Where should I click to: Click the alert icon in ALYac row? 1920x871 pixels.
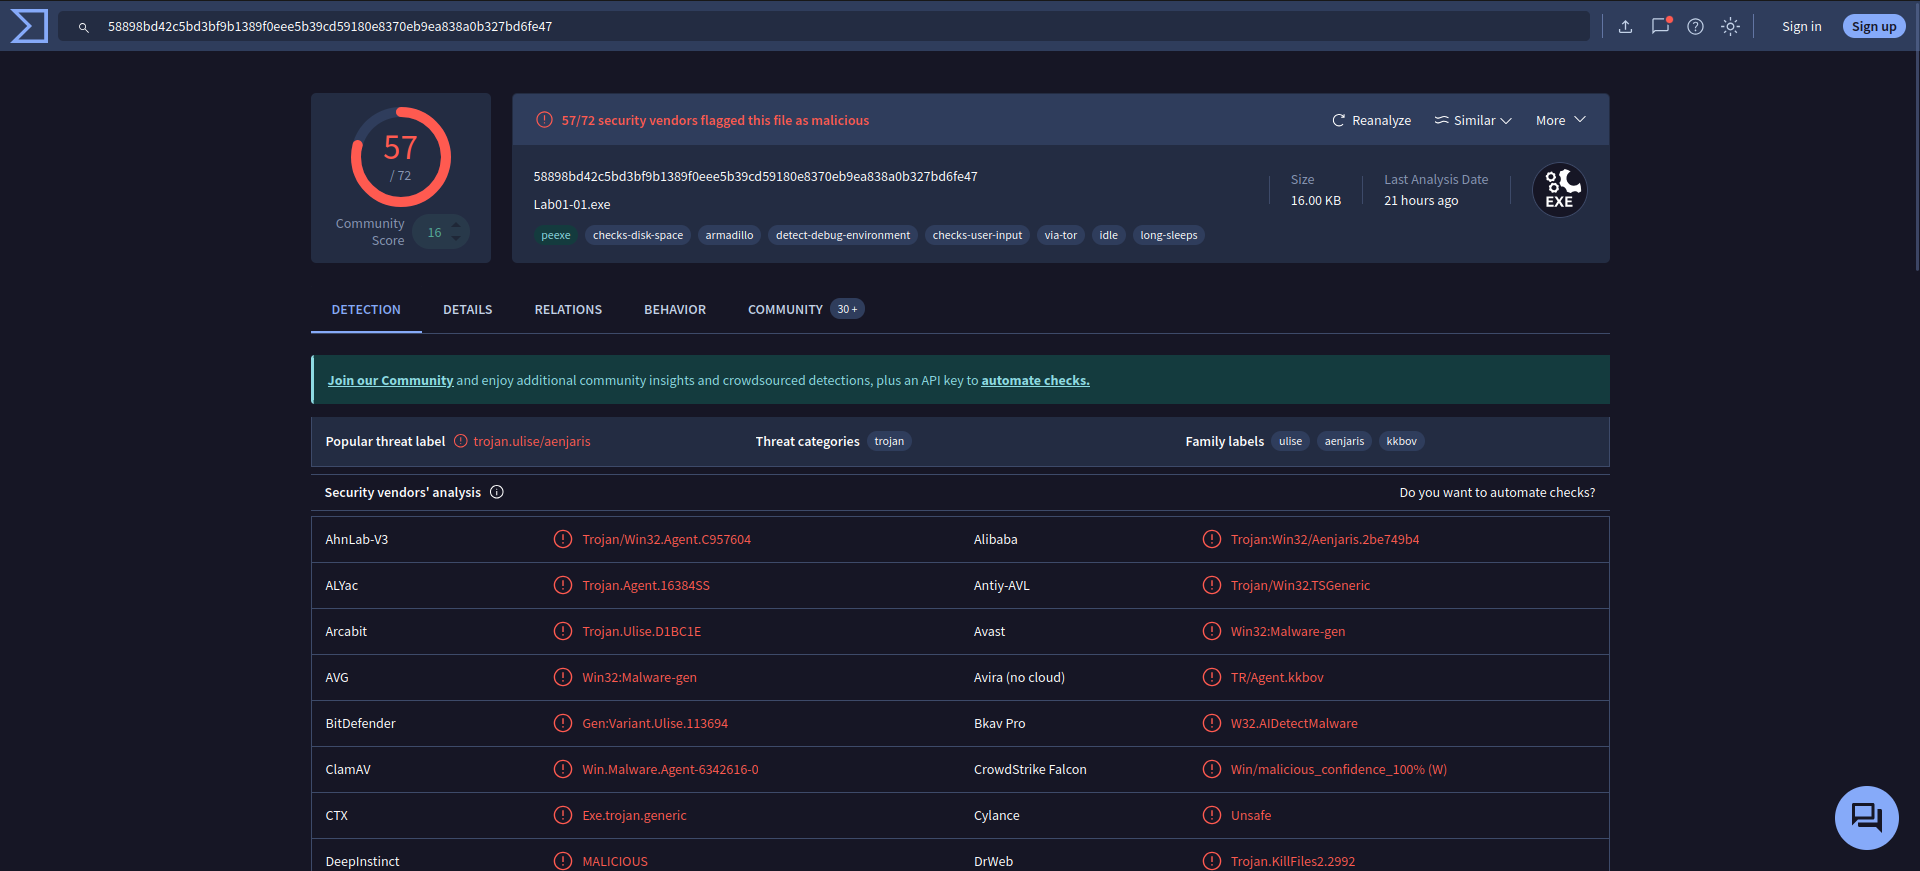click(x=563, y=585)
